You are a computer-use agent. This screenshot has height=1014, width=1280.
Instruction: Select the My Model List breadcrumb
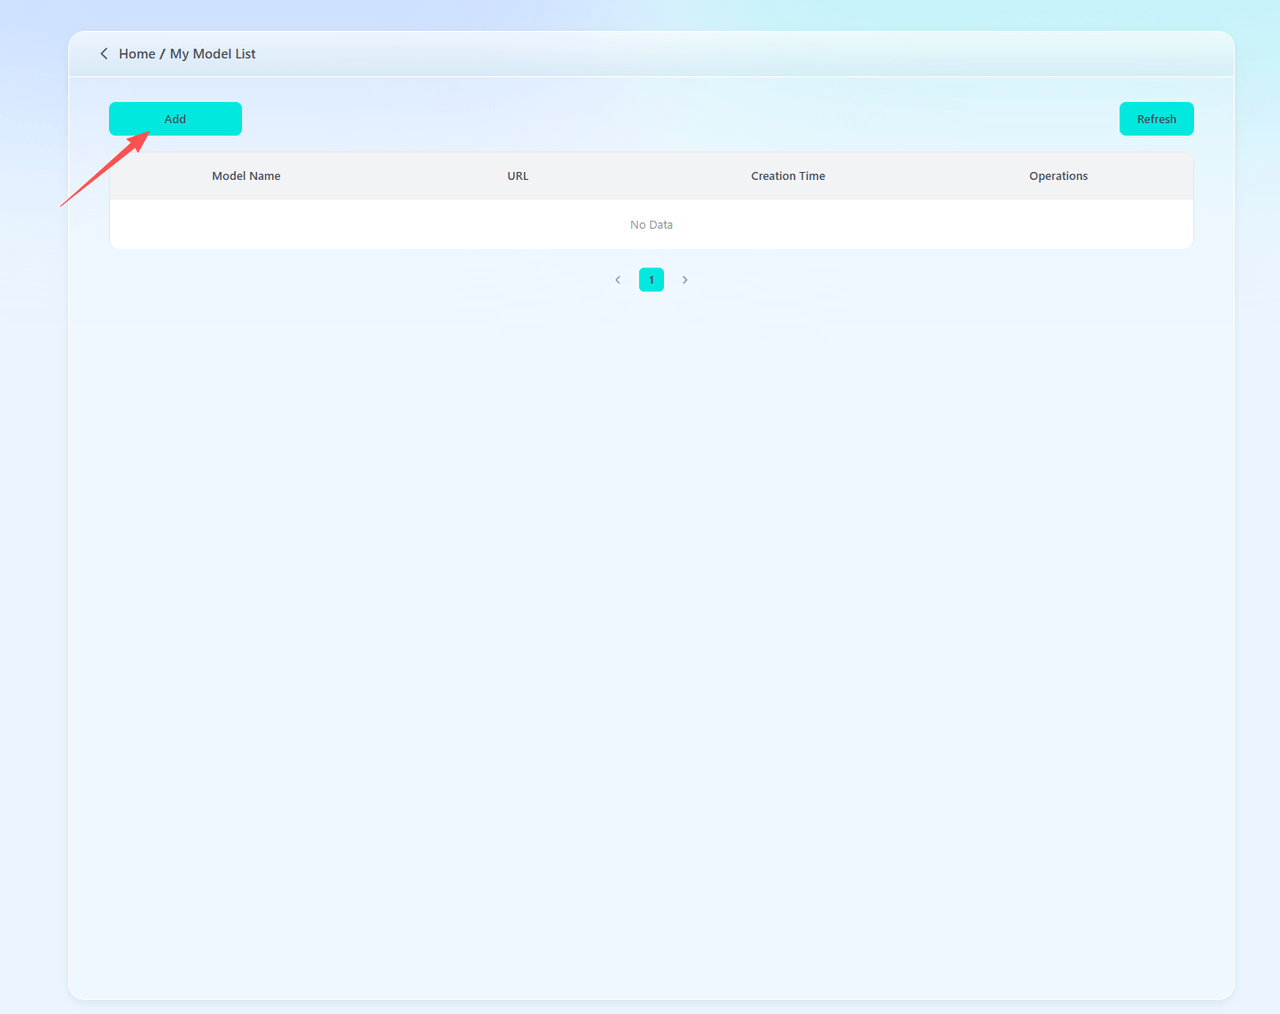[213, 54]
